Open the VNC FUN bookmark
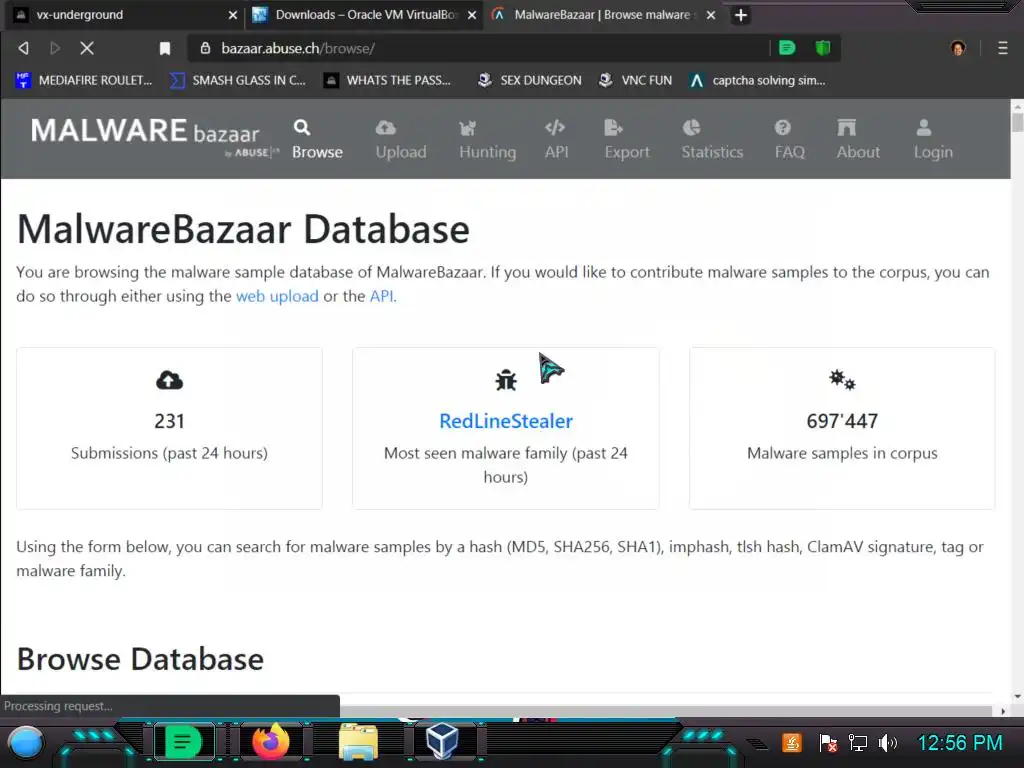The height and width of the screenshot is (768, 1024). click(x=635, y=80)
